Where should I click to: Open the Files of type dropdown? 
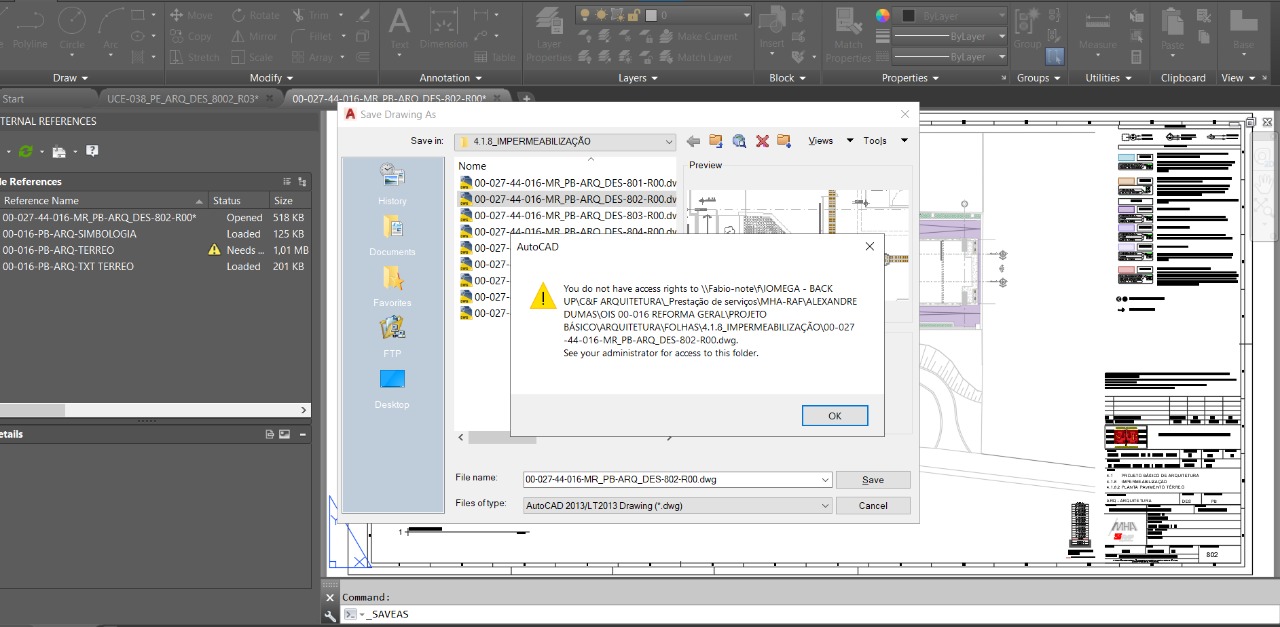pos(825,506)
